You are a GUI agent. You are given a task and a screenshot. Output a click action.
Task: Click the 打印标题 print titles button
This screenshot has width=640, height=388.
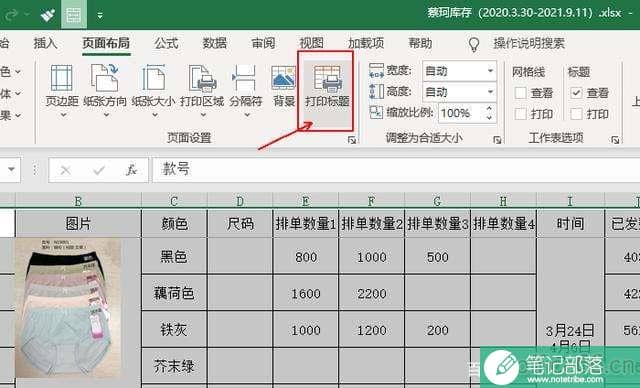pyautogui.click(x=327, y=86)
